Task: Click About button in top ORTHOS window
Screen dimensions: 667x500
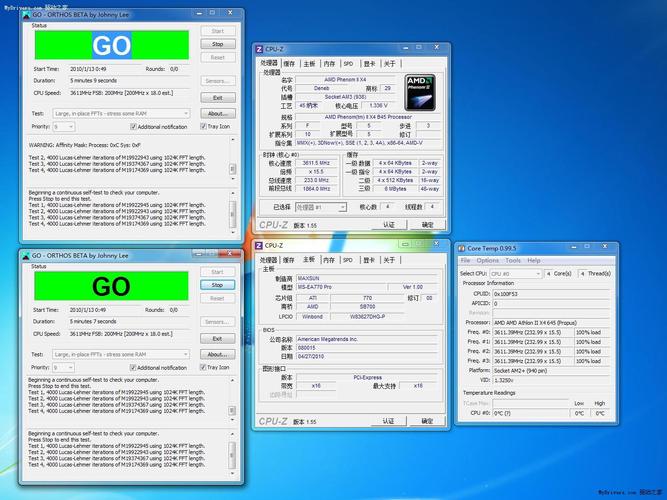Action: [218, 114]
